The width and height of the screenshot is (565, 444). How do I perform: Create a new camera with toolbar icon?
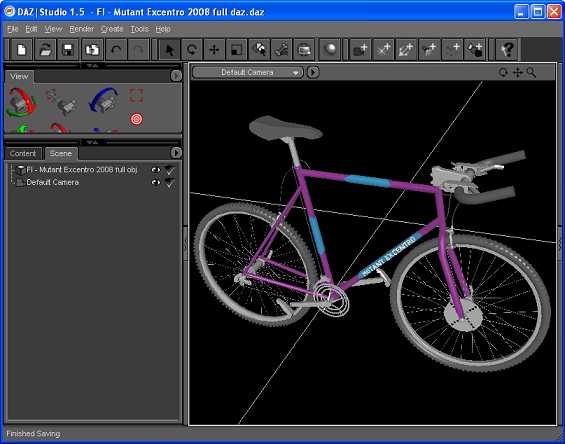pos(360,49)
